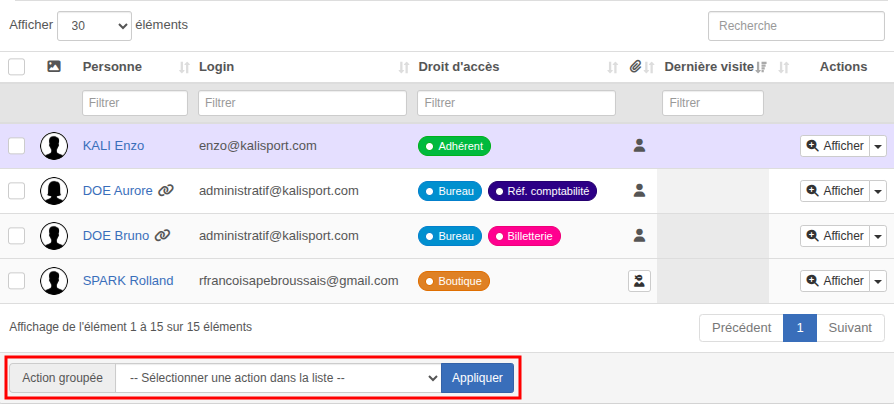Tick the select-all checkbox in the header
Viewport: 894px width, 404px height.
coord(17,67)
